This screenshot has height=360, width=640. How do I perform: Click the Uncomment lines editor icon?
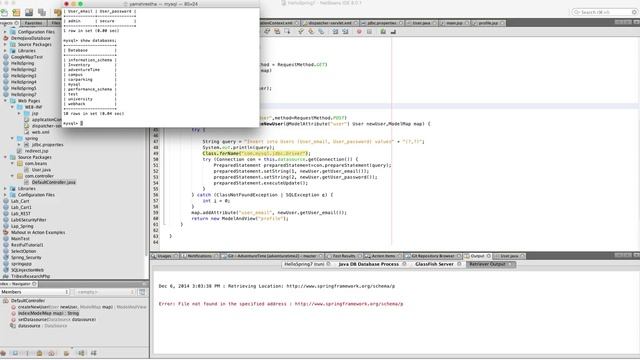click(393, 31)
